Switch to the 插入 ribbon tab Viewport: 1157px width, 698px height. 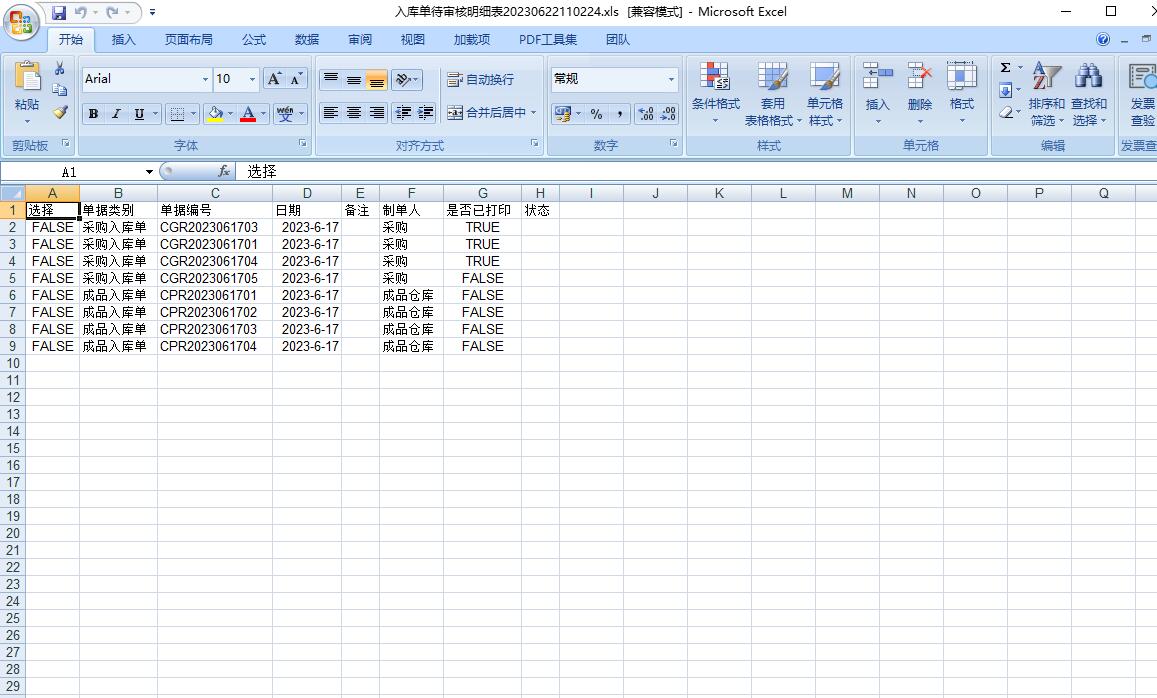pos(124,40)
